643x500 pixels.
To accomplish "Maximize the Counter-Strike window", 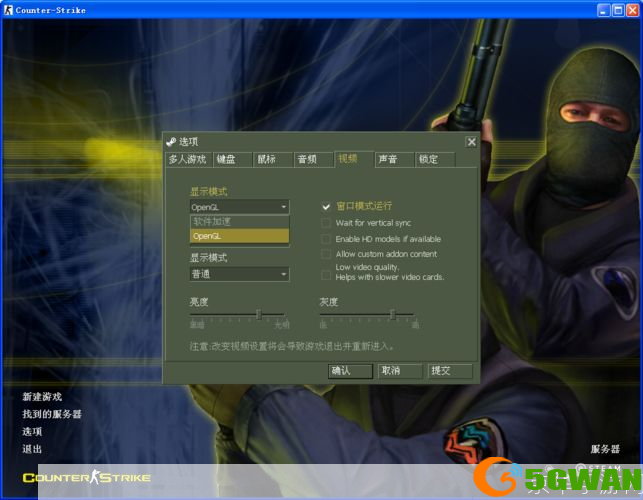I will coord(618,10).
